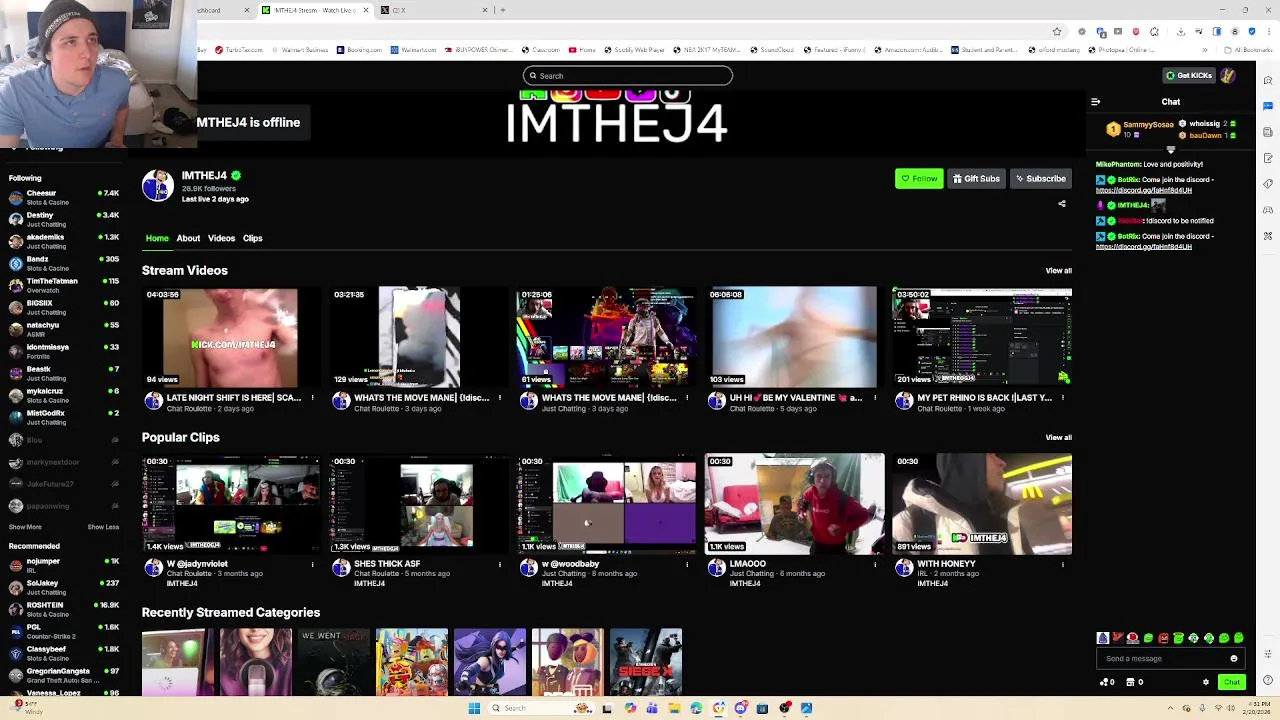
Task: Switch to the About tab
Action: click(188, 238)
